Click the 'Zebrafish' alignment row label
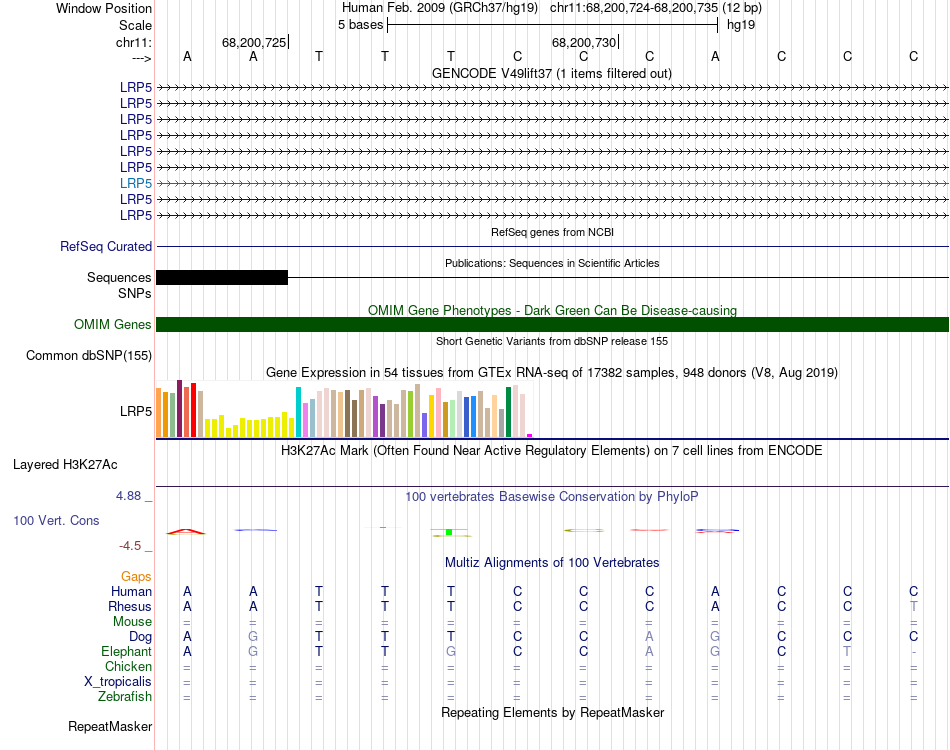 (125, 697)
